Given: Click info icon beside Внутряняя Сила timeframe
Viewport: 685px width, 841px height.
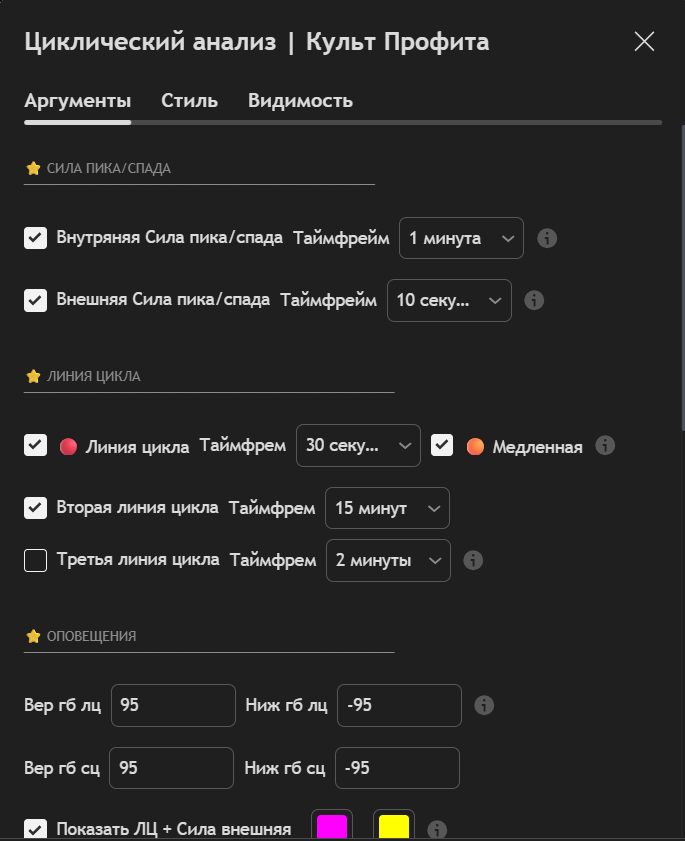Looking at the screenshot, I should [547, 239].
